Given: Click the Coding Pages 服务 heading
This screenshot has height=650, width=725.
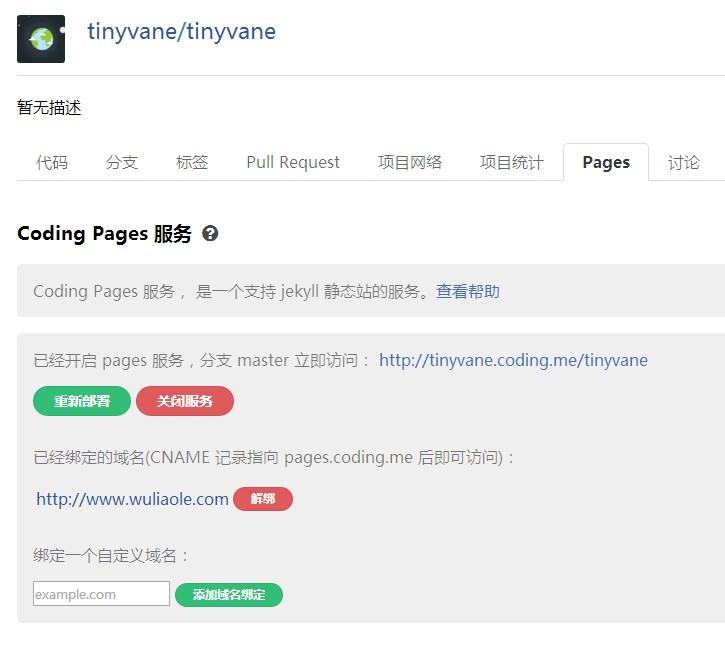Looking at the screenshot, I should (x=104, y=233).
